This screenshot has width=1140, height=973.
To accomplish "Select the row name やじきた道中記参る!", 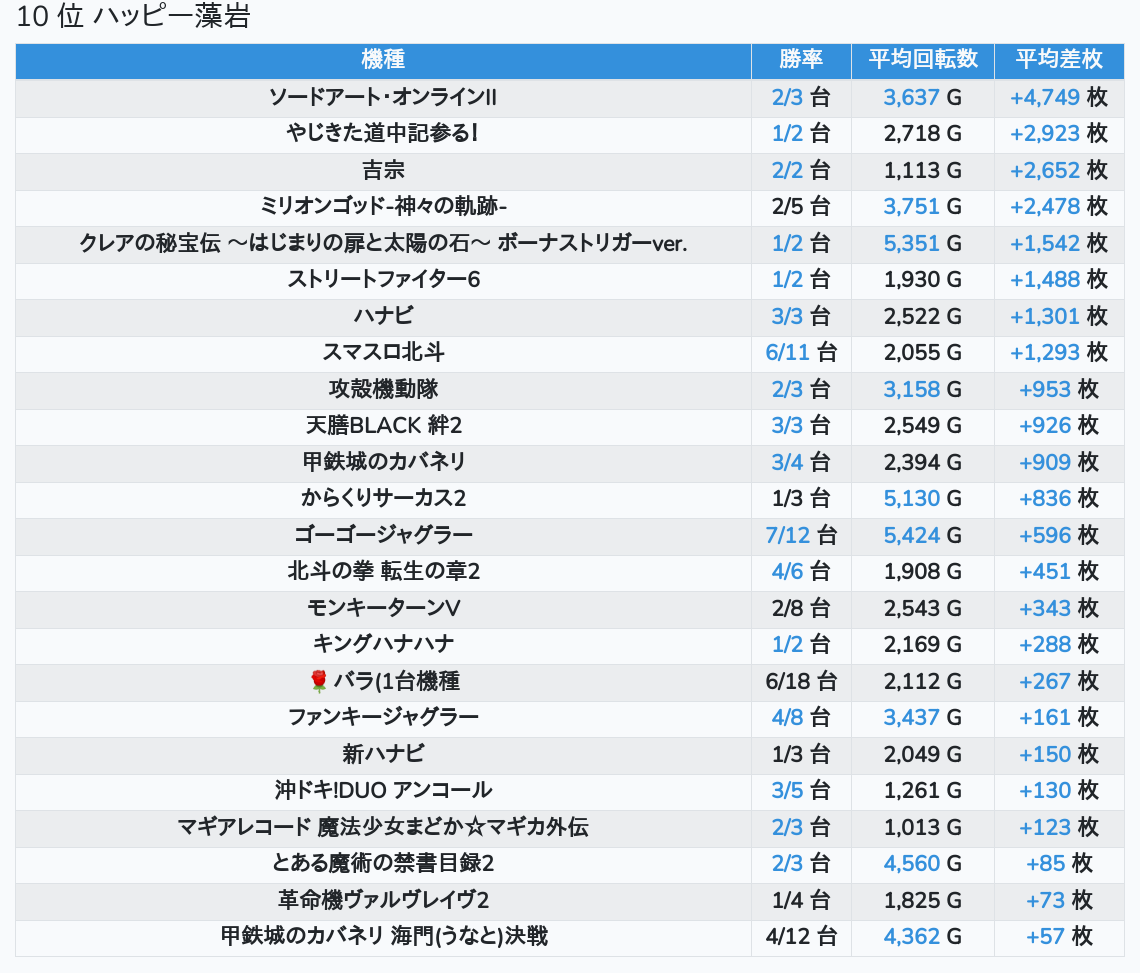I will click(x=383, y=134).
